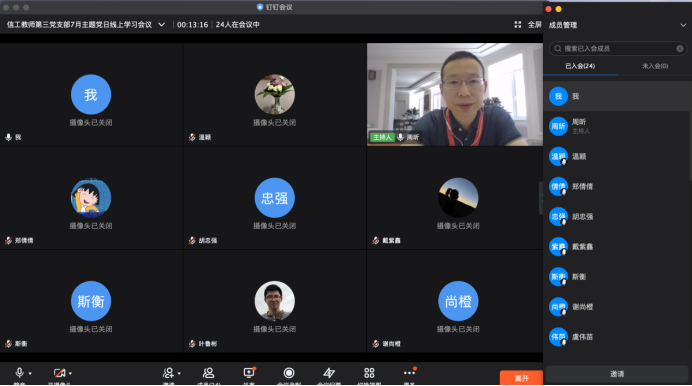This screenshot has height=386, width=692.
Task: Click the 邀请 button in member panel
Action: [x=617, y=374]
